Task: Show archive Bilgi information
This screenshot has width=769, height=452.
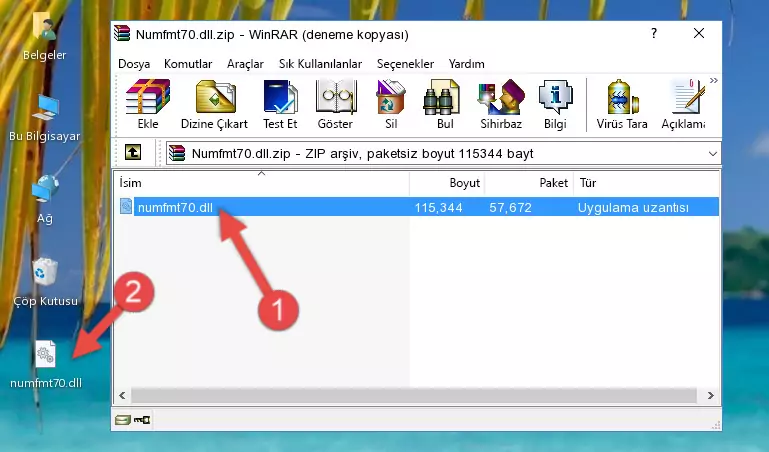Action: pyautogui.click(x=555, y=104)
